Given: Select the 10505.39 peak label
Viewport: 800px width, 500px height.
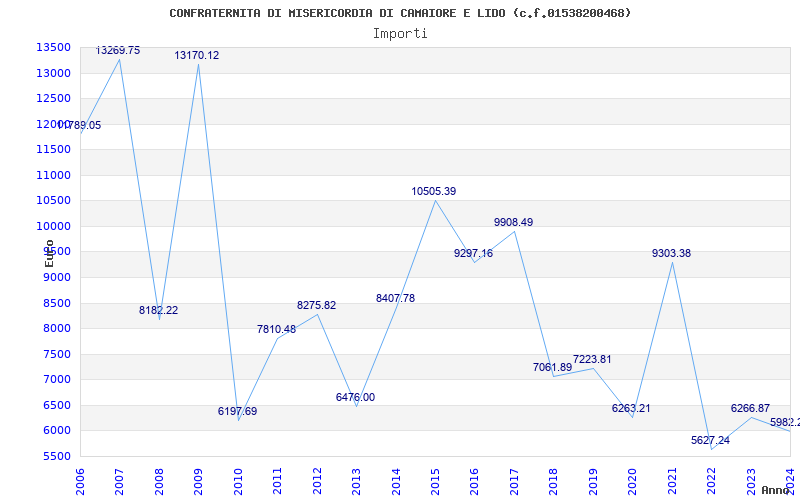Looking at the screenshot, I should click(434, 191).
